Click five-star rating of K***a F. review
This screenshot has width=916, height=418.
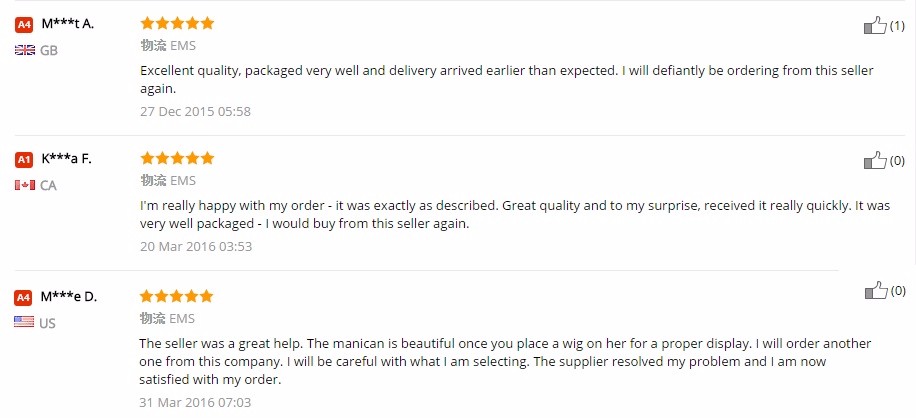coord(177,158)
